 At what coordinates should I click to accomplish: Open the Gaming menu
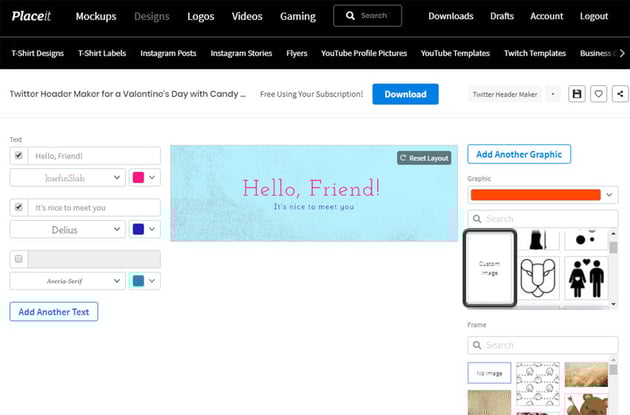[298, 16]
